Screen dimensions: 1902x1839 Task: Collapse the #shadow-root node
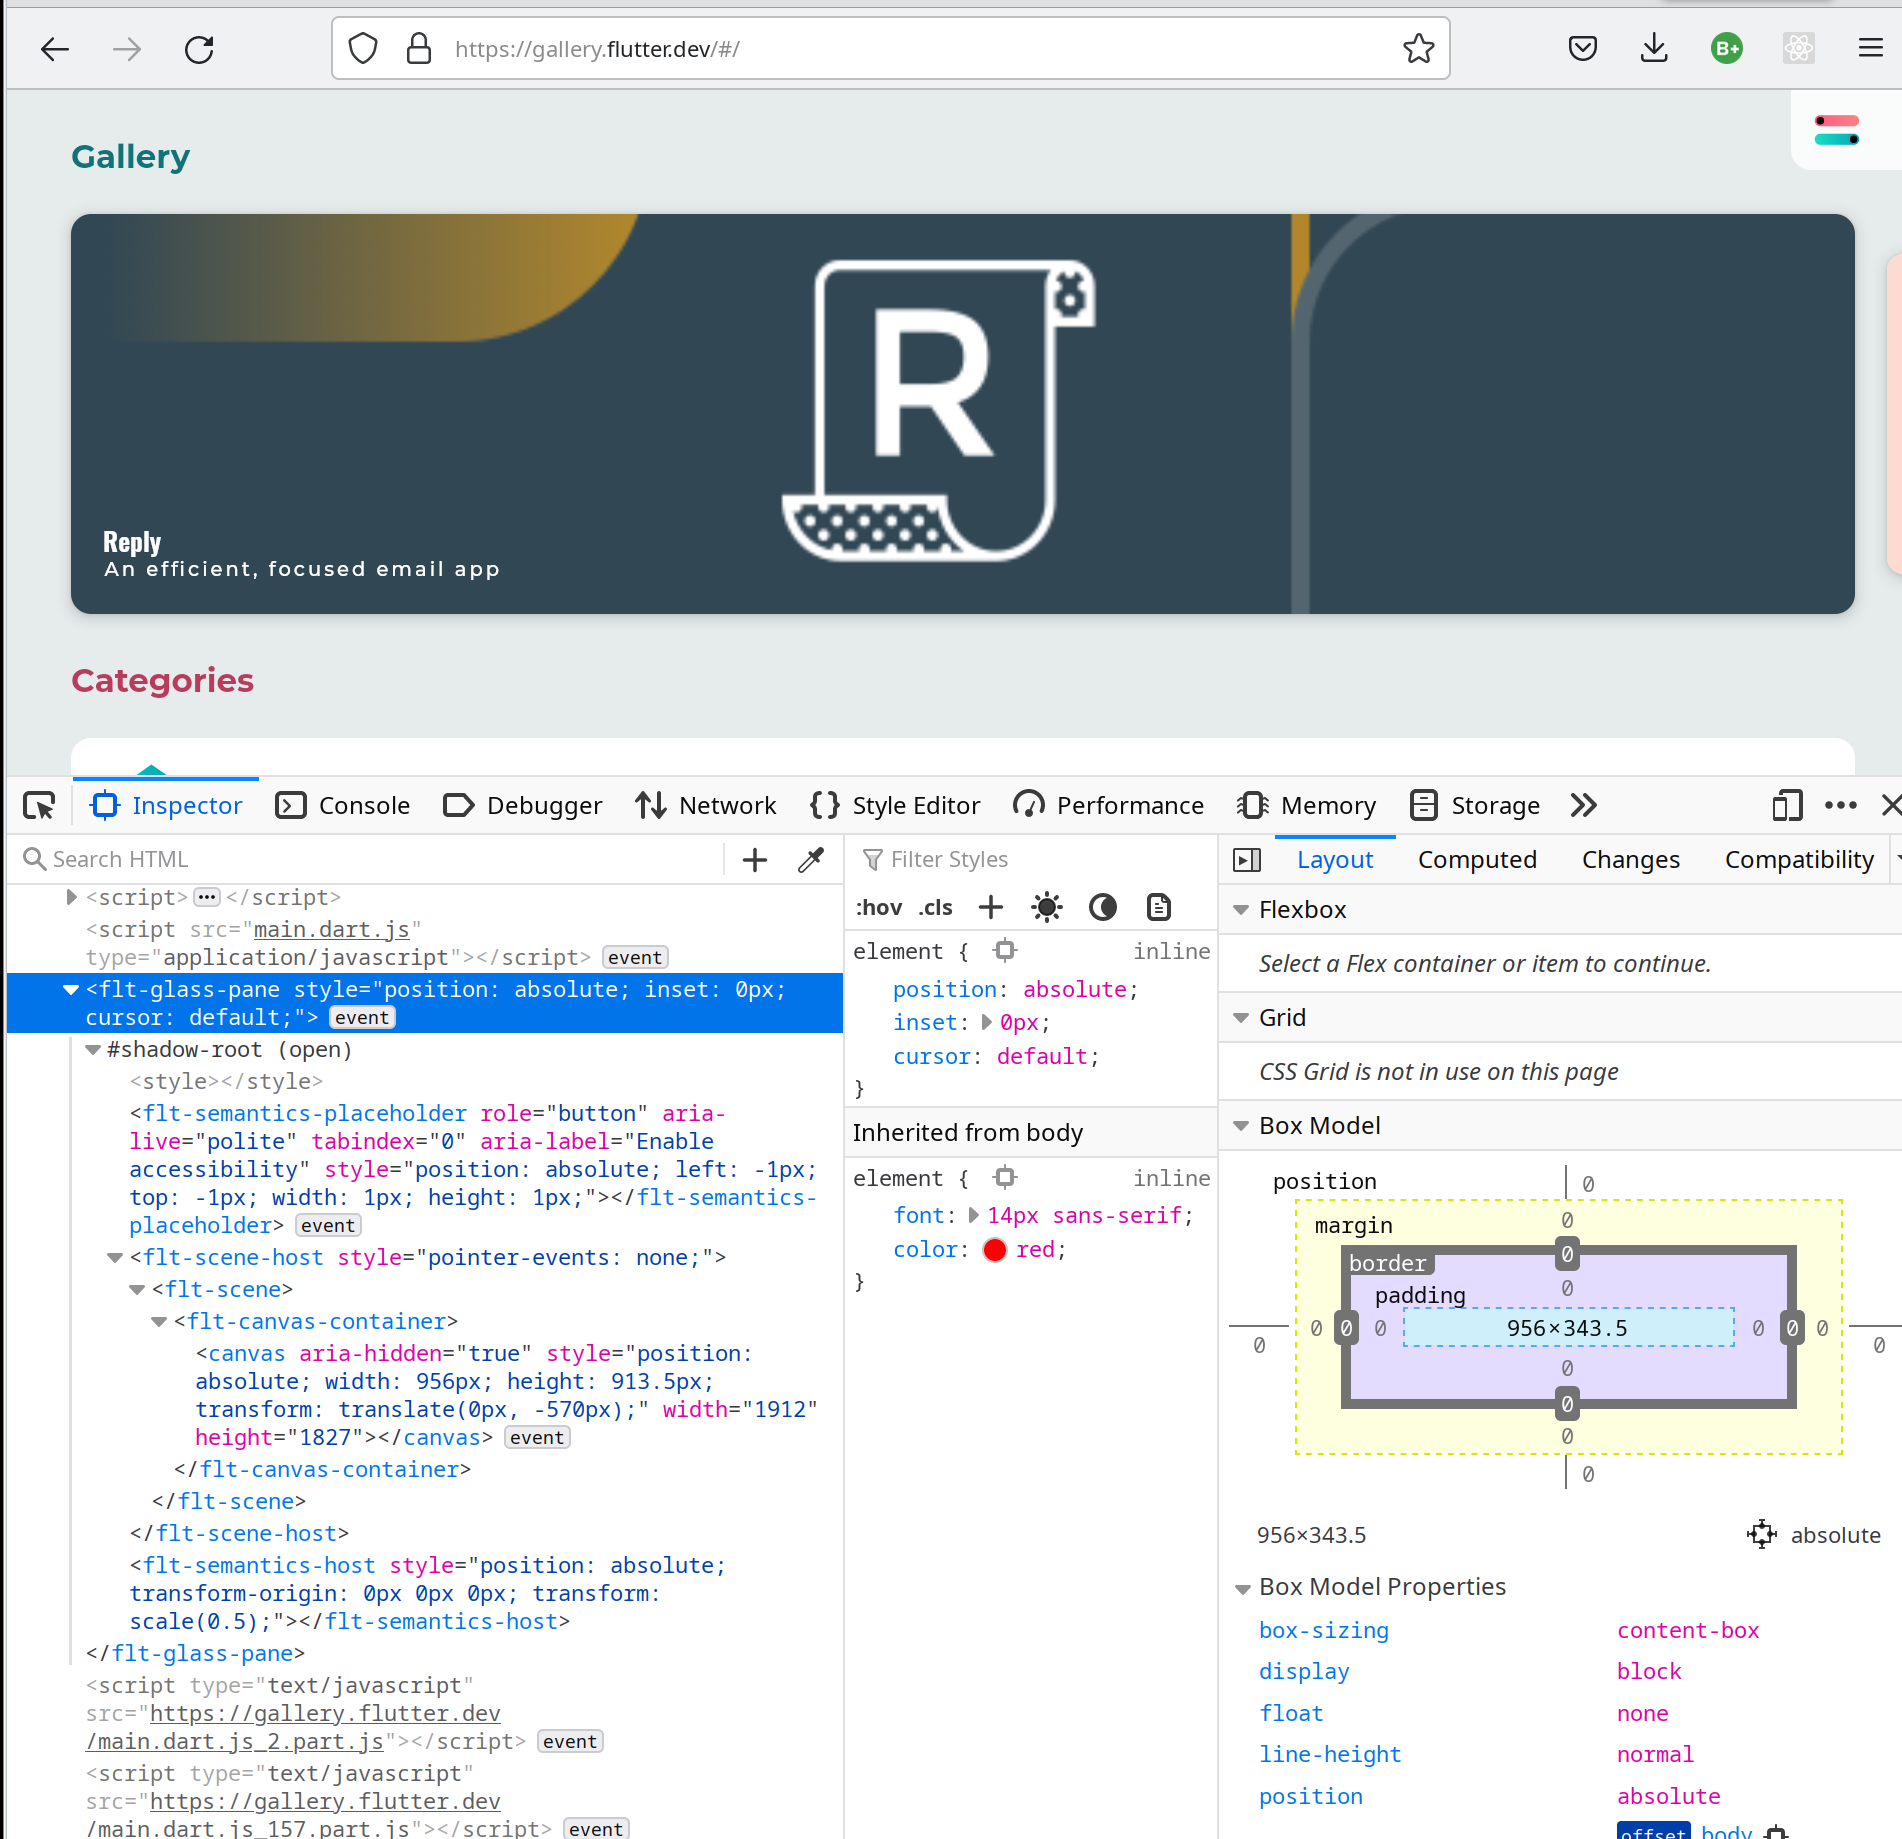(93, 1049)
